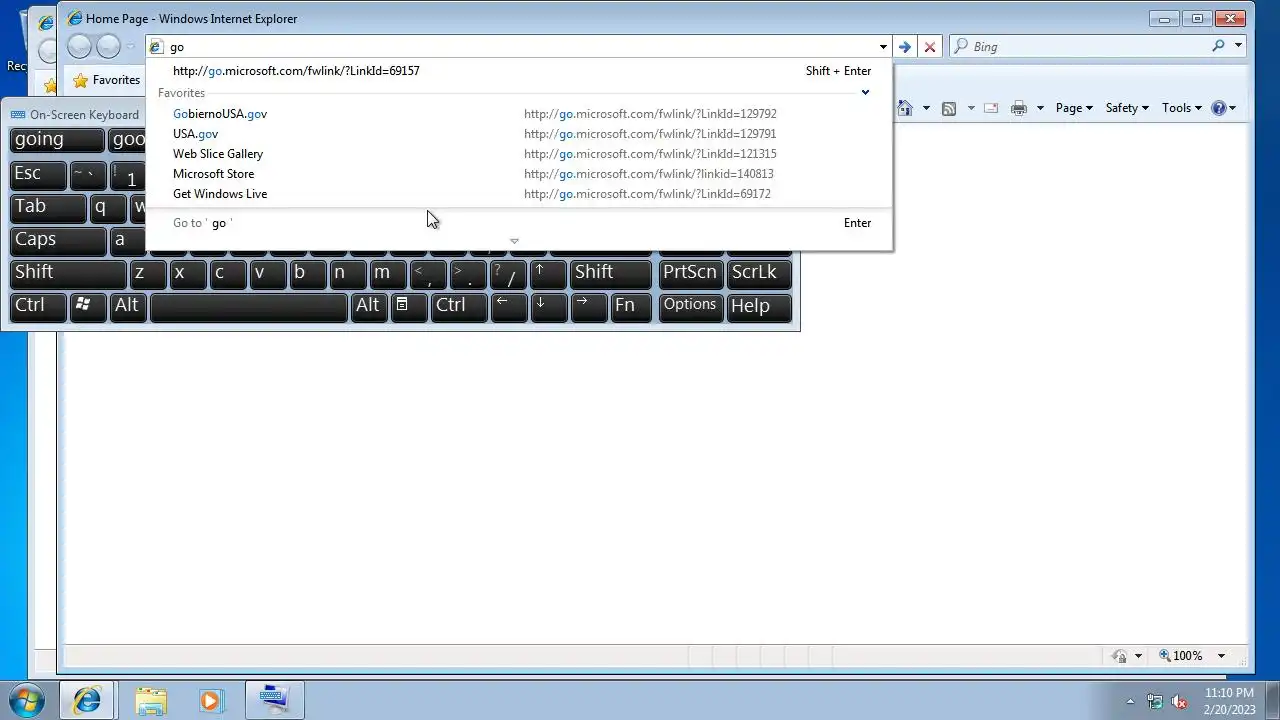Click the Stop X icon by address bar
Screen dimensions: 1280x720
tap(930, 47)
